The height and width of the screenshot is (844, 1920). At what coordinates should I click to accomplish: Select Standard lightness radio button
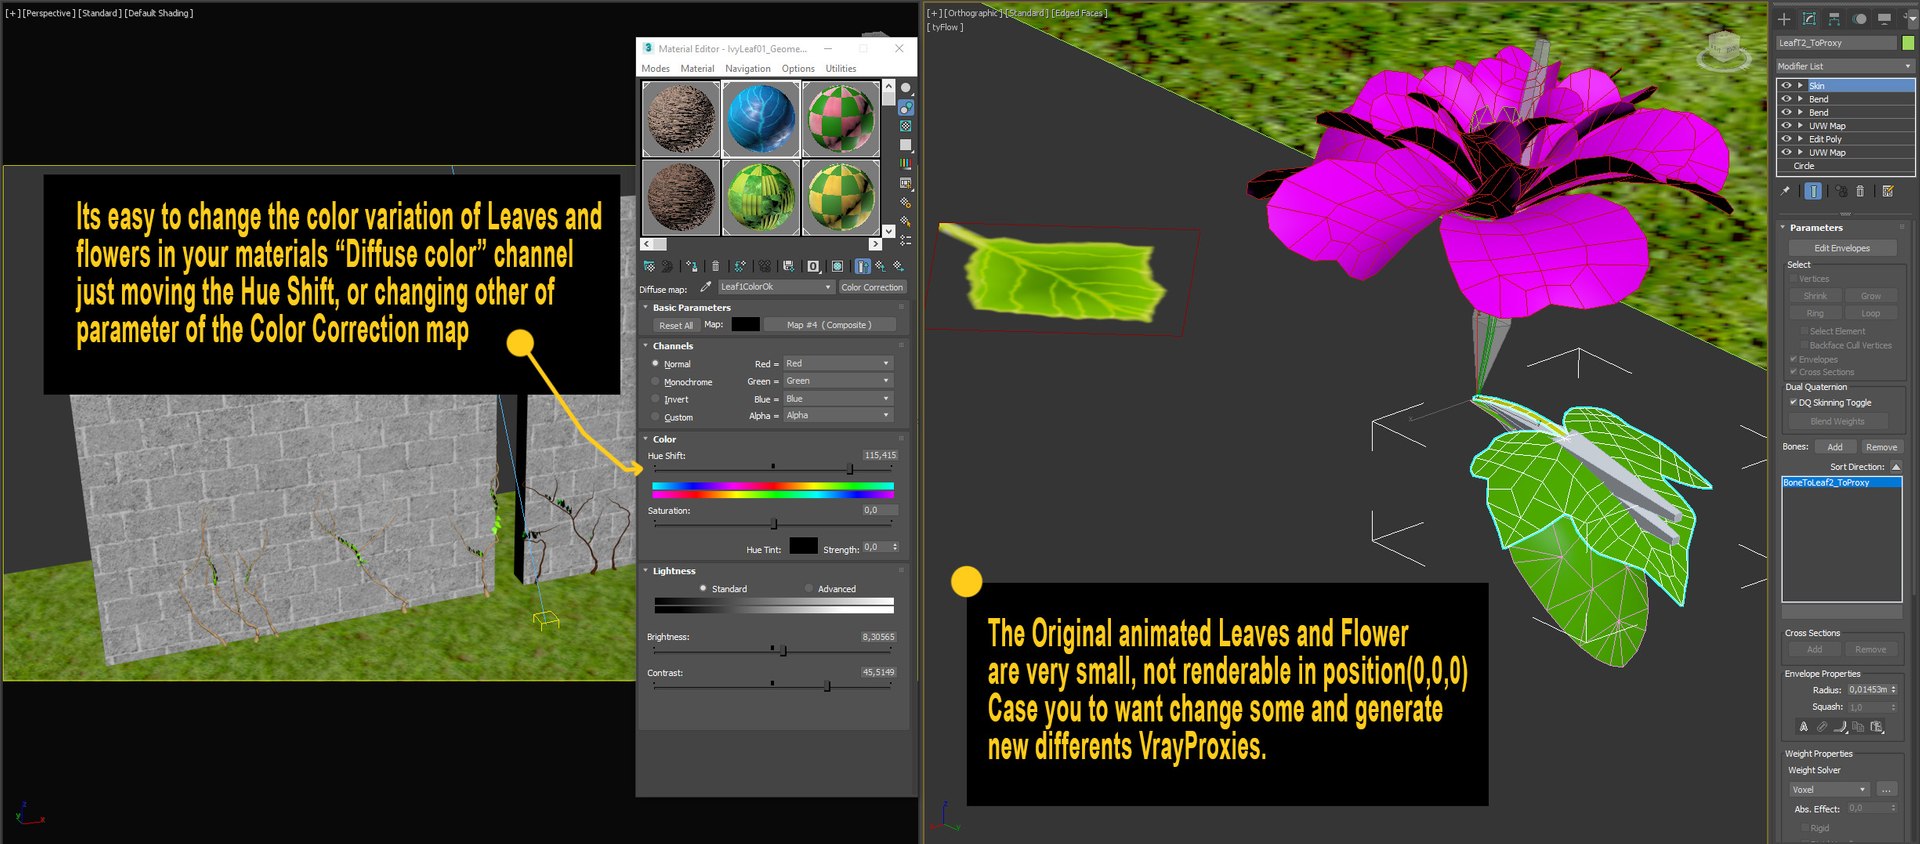(703, 589)
